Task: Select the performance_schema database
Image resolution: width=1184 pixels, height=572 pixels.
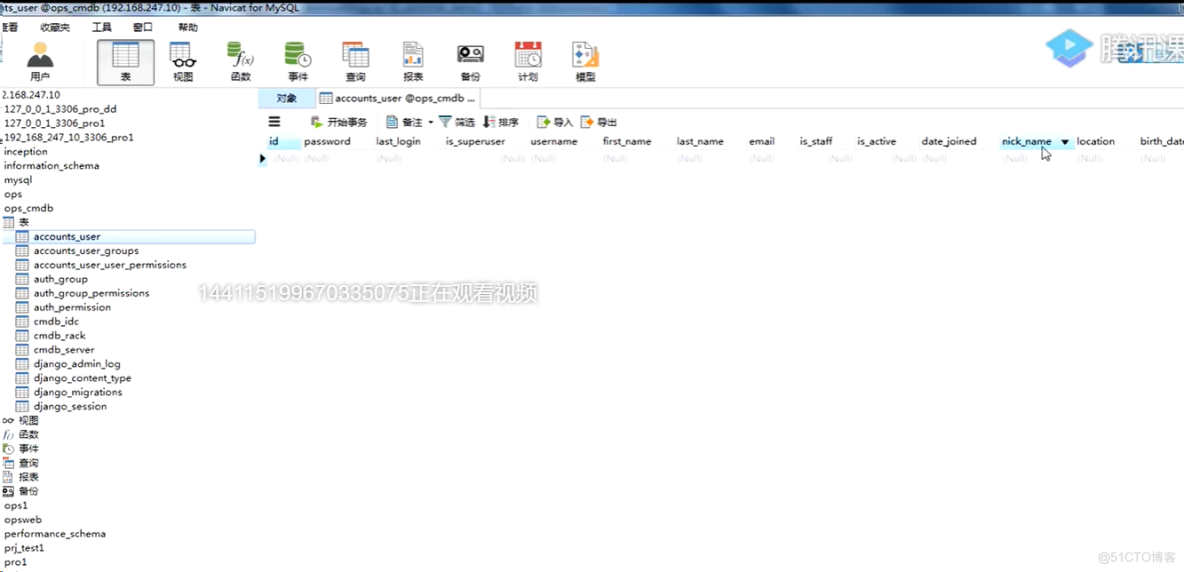Action: (x=54, y=534)
